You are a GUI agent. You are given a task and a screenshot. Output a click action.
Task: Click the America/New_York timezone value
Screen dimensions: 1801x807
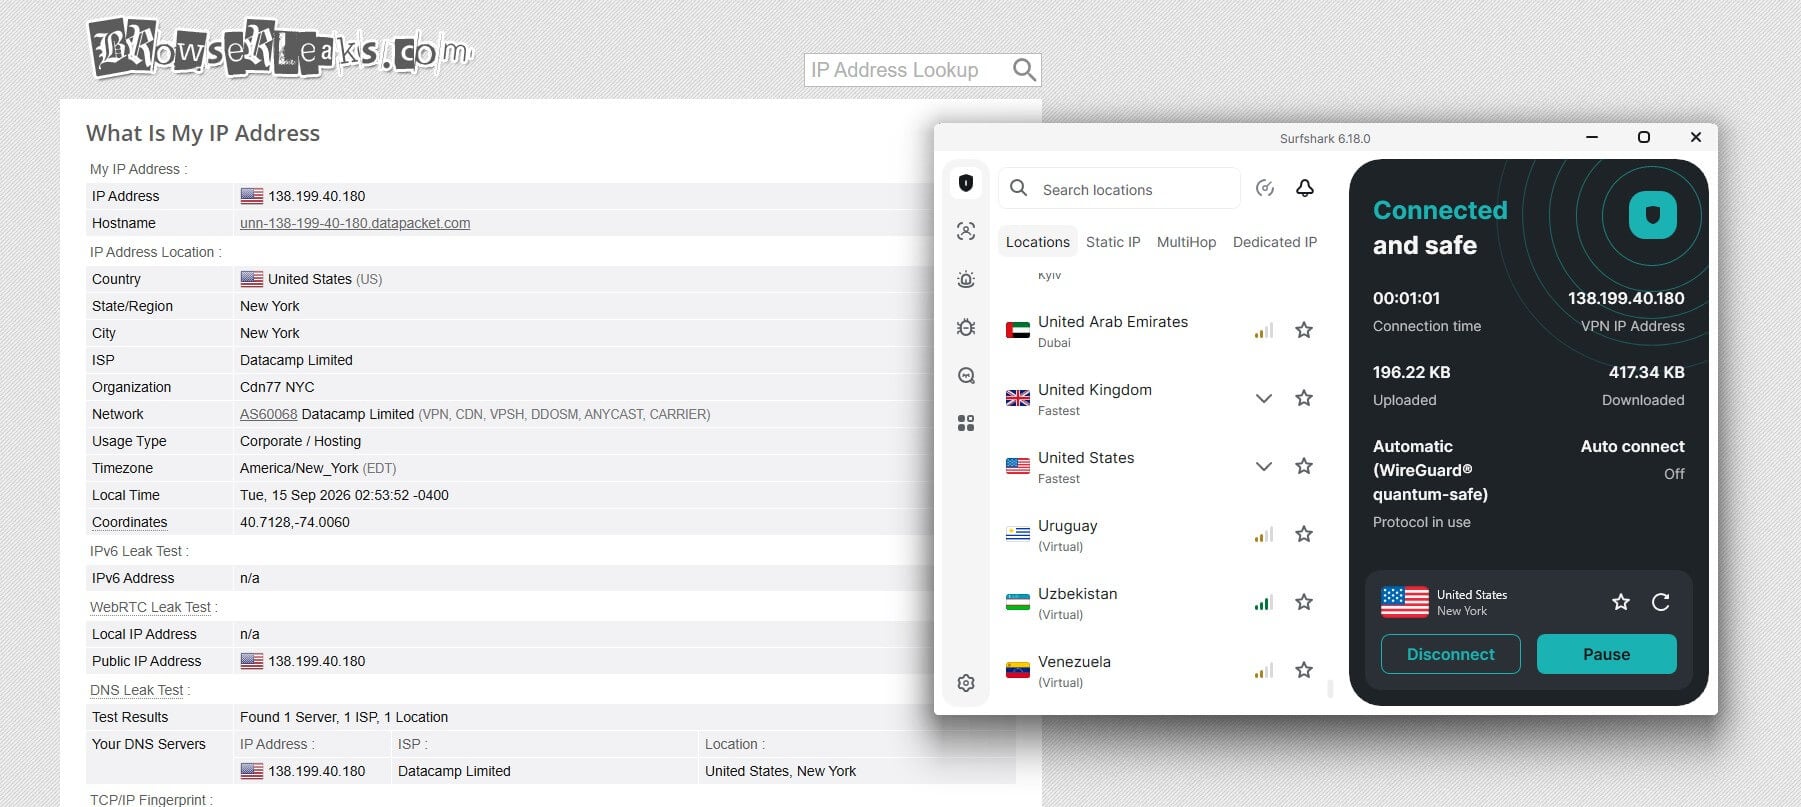point(299,468)
